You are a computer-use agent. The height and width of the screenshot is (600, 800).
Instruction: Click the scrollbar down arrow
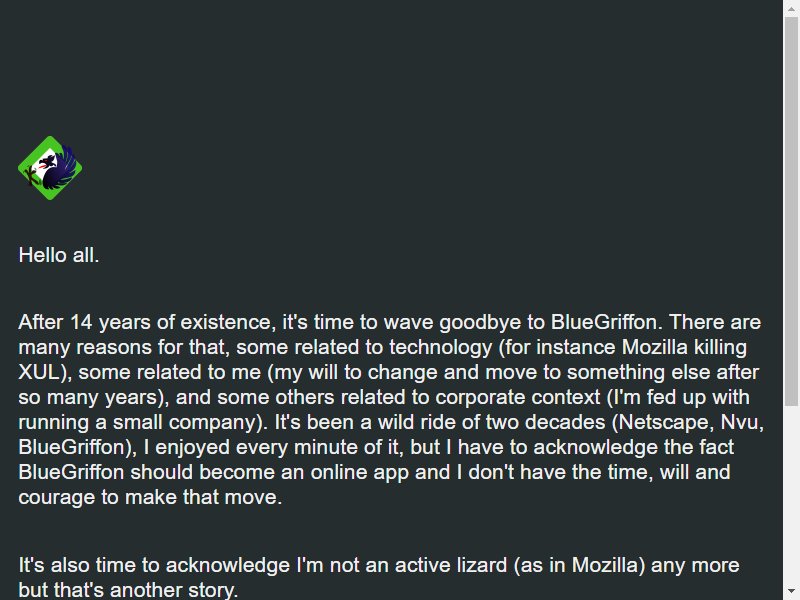pyautogui.click(x=791, y=591)
